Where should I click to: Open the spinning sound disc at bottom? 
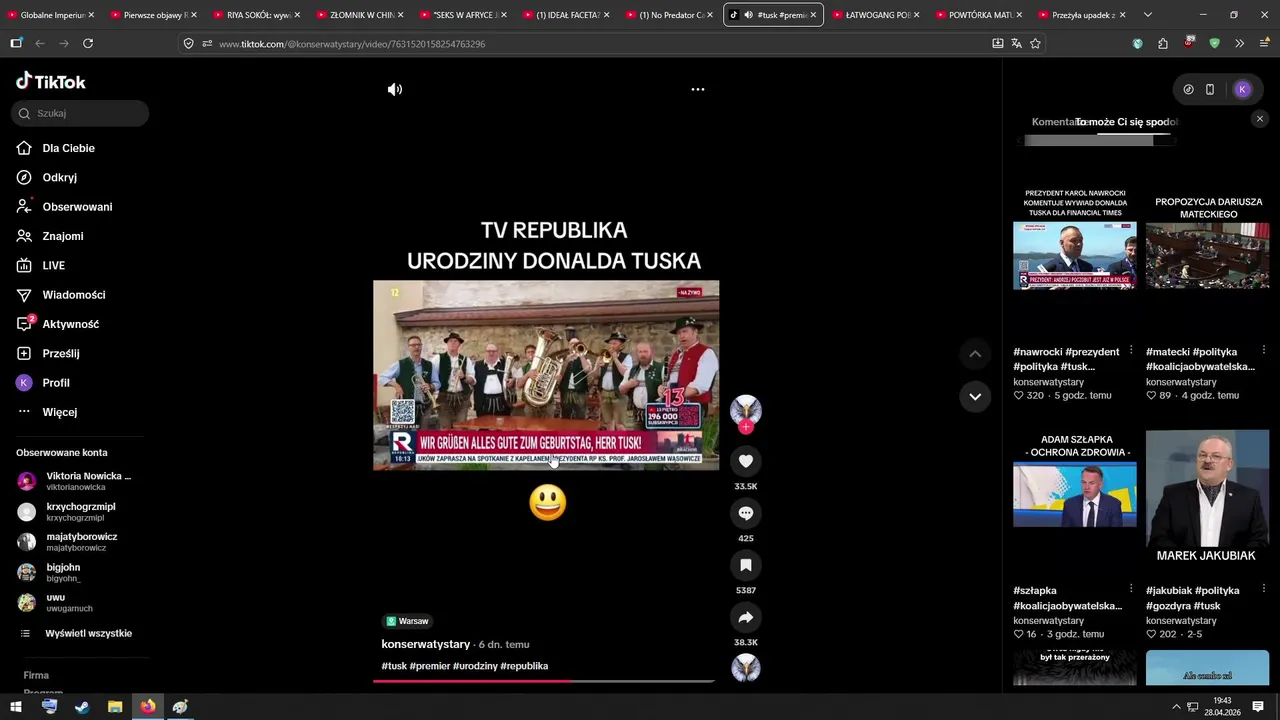[x=746, y=667]
